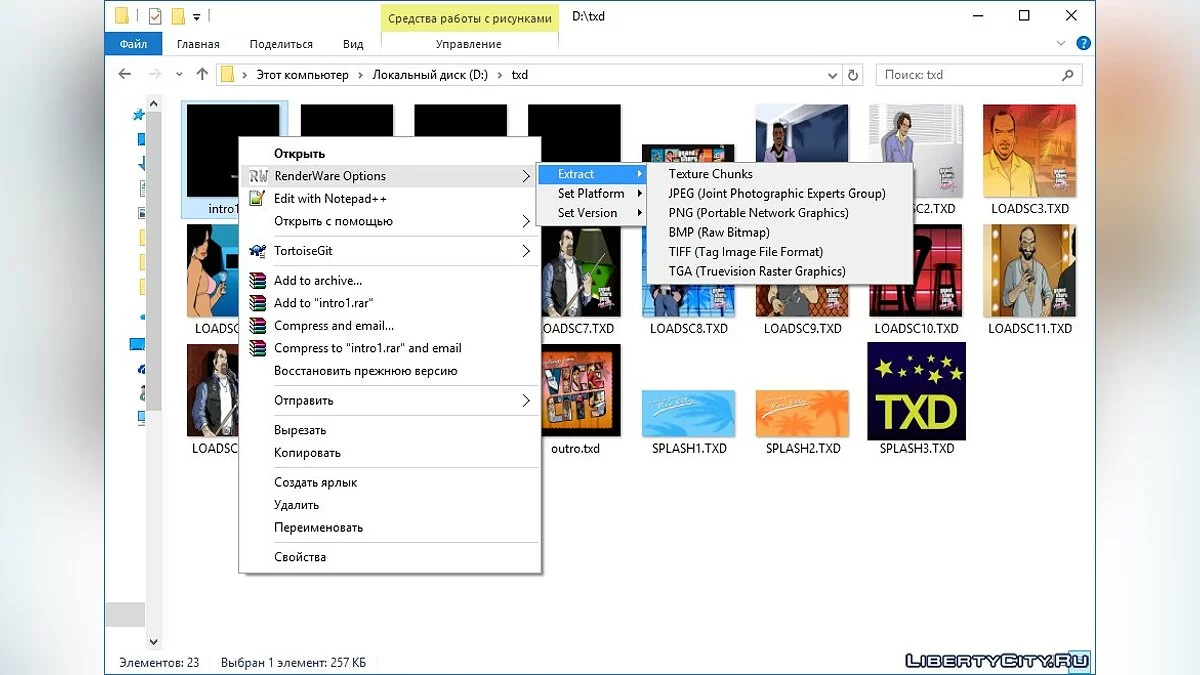Image resolution: width=1200 pixels, height=675 pixels.
Task: Click the RenderWare Options RW icon
Action: click(x=257, y=176)
